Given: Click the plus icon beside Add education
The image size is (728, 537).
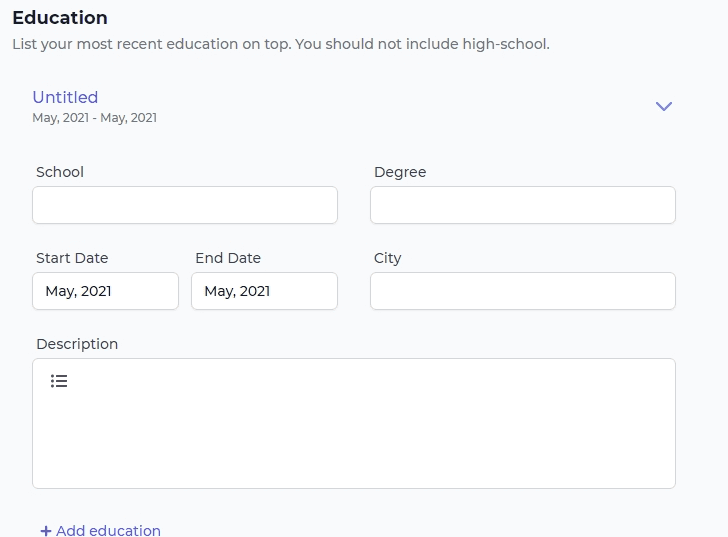Looking at the screenshot, I should tap(46, 531).
